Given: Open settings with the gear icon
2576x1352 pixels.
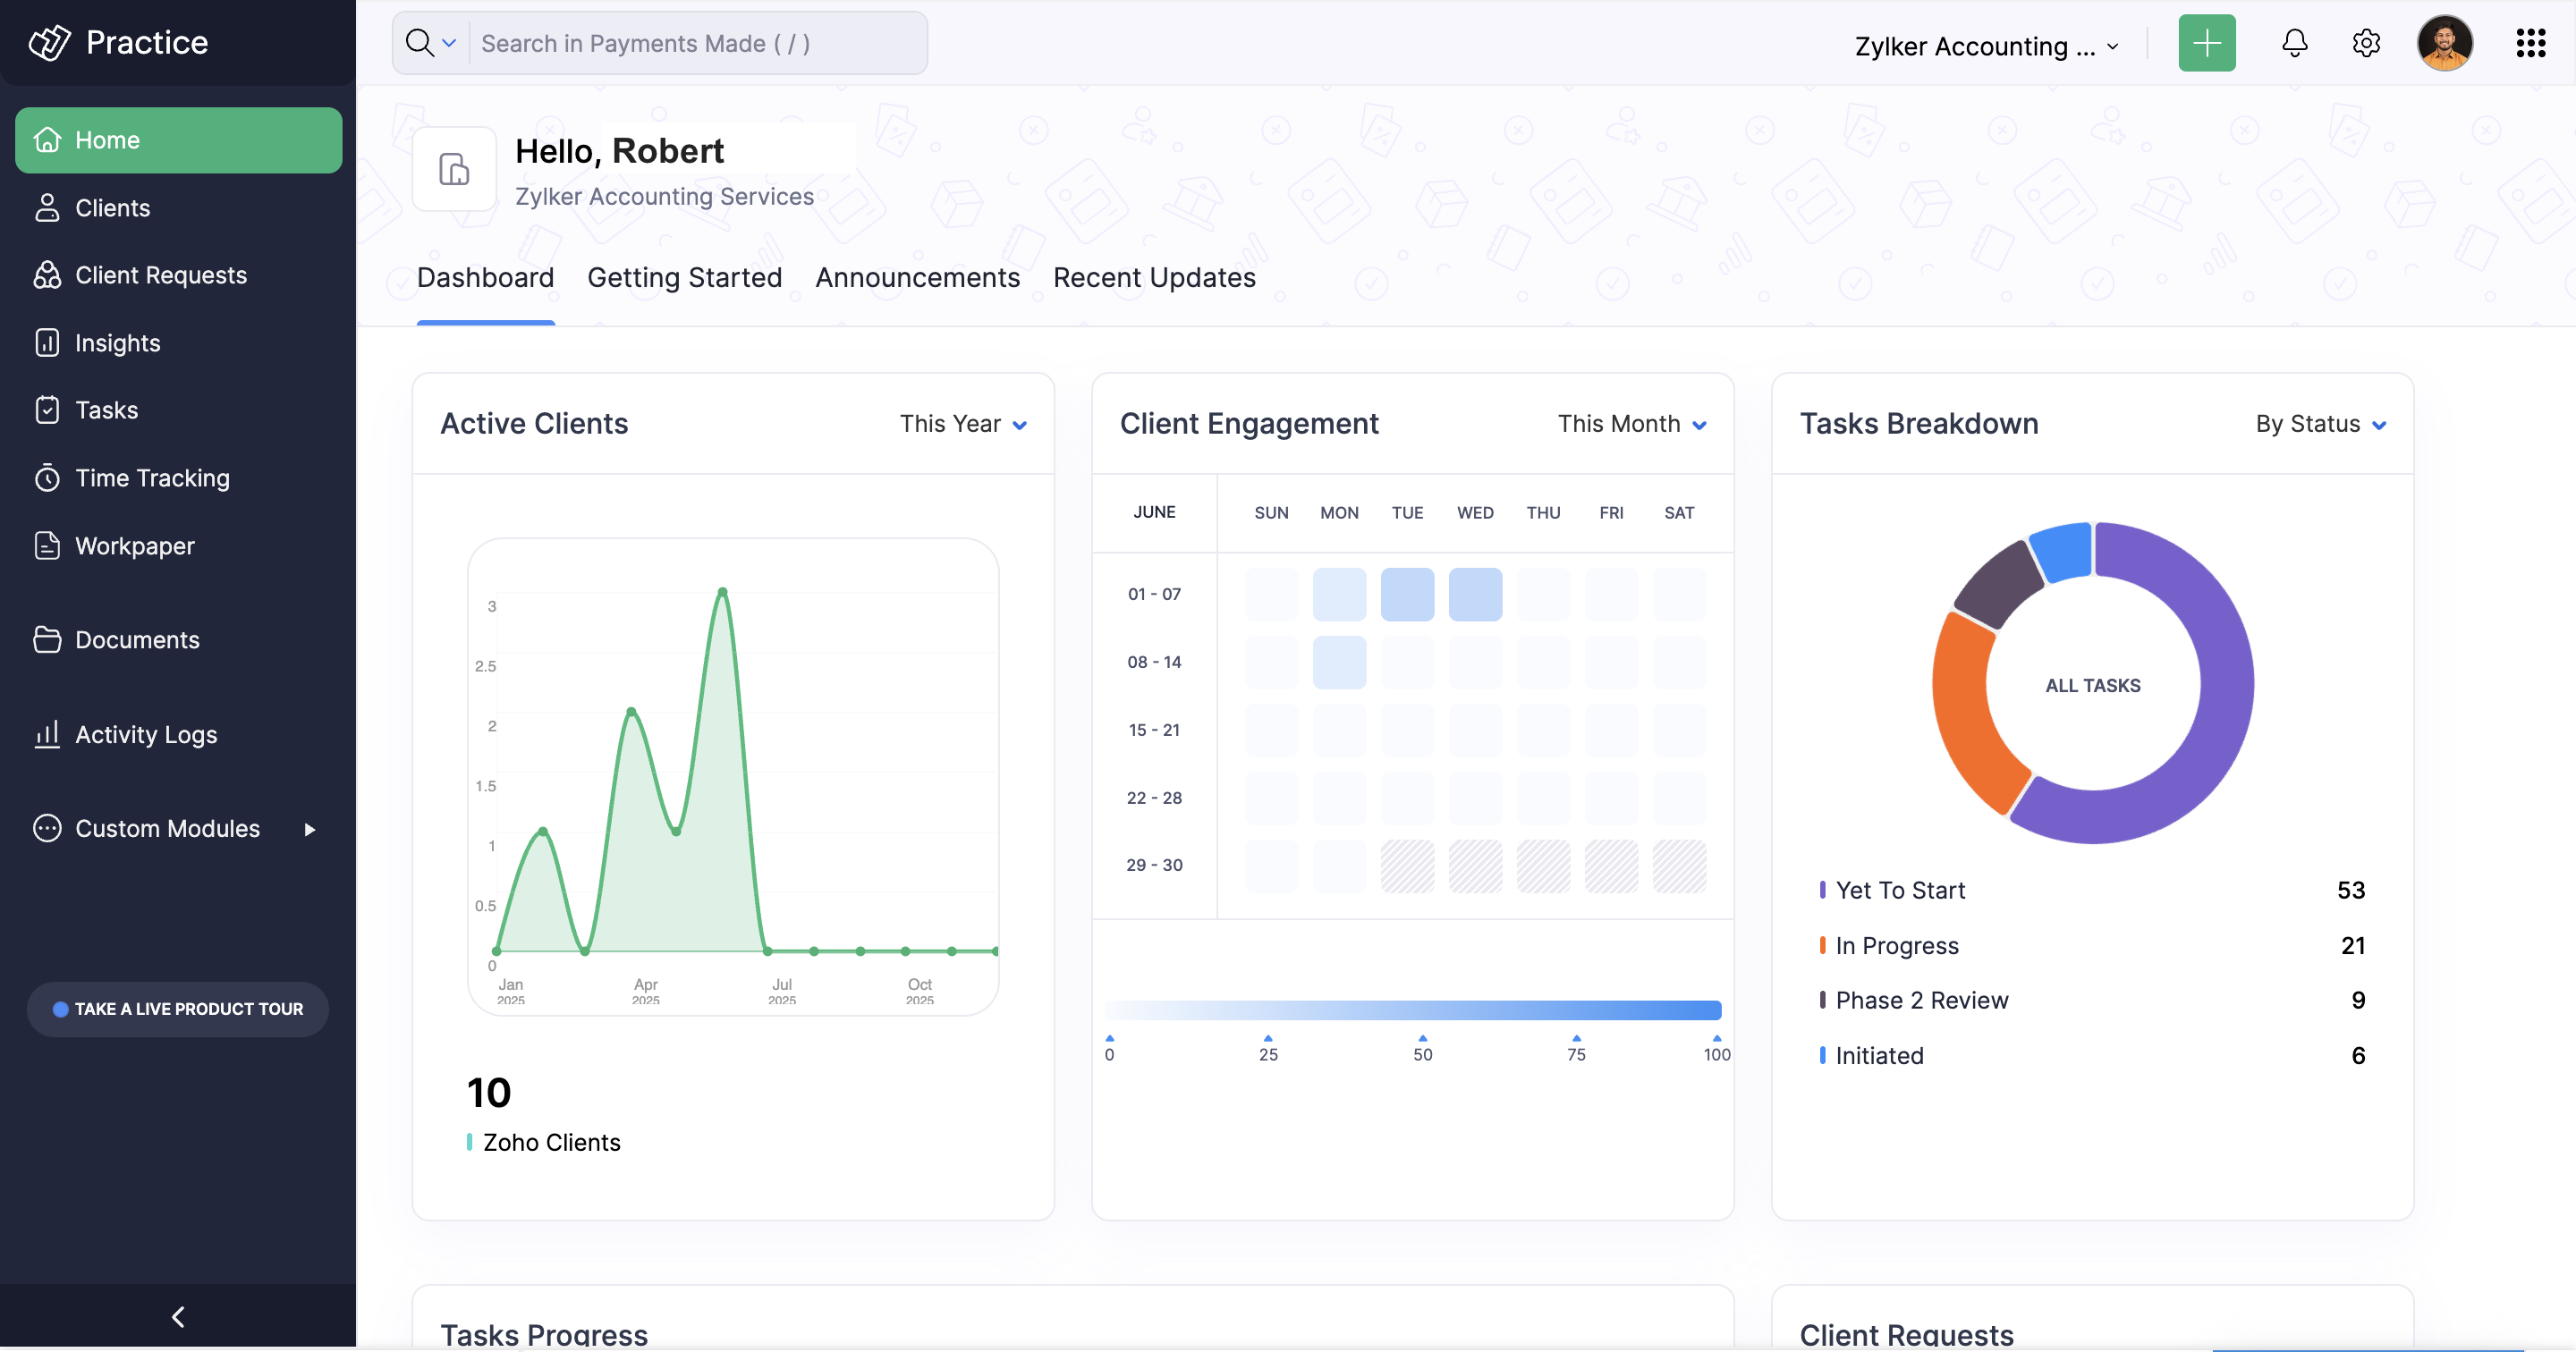Looking at the screenshot, I should (x=2366, y=43).
